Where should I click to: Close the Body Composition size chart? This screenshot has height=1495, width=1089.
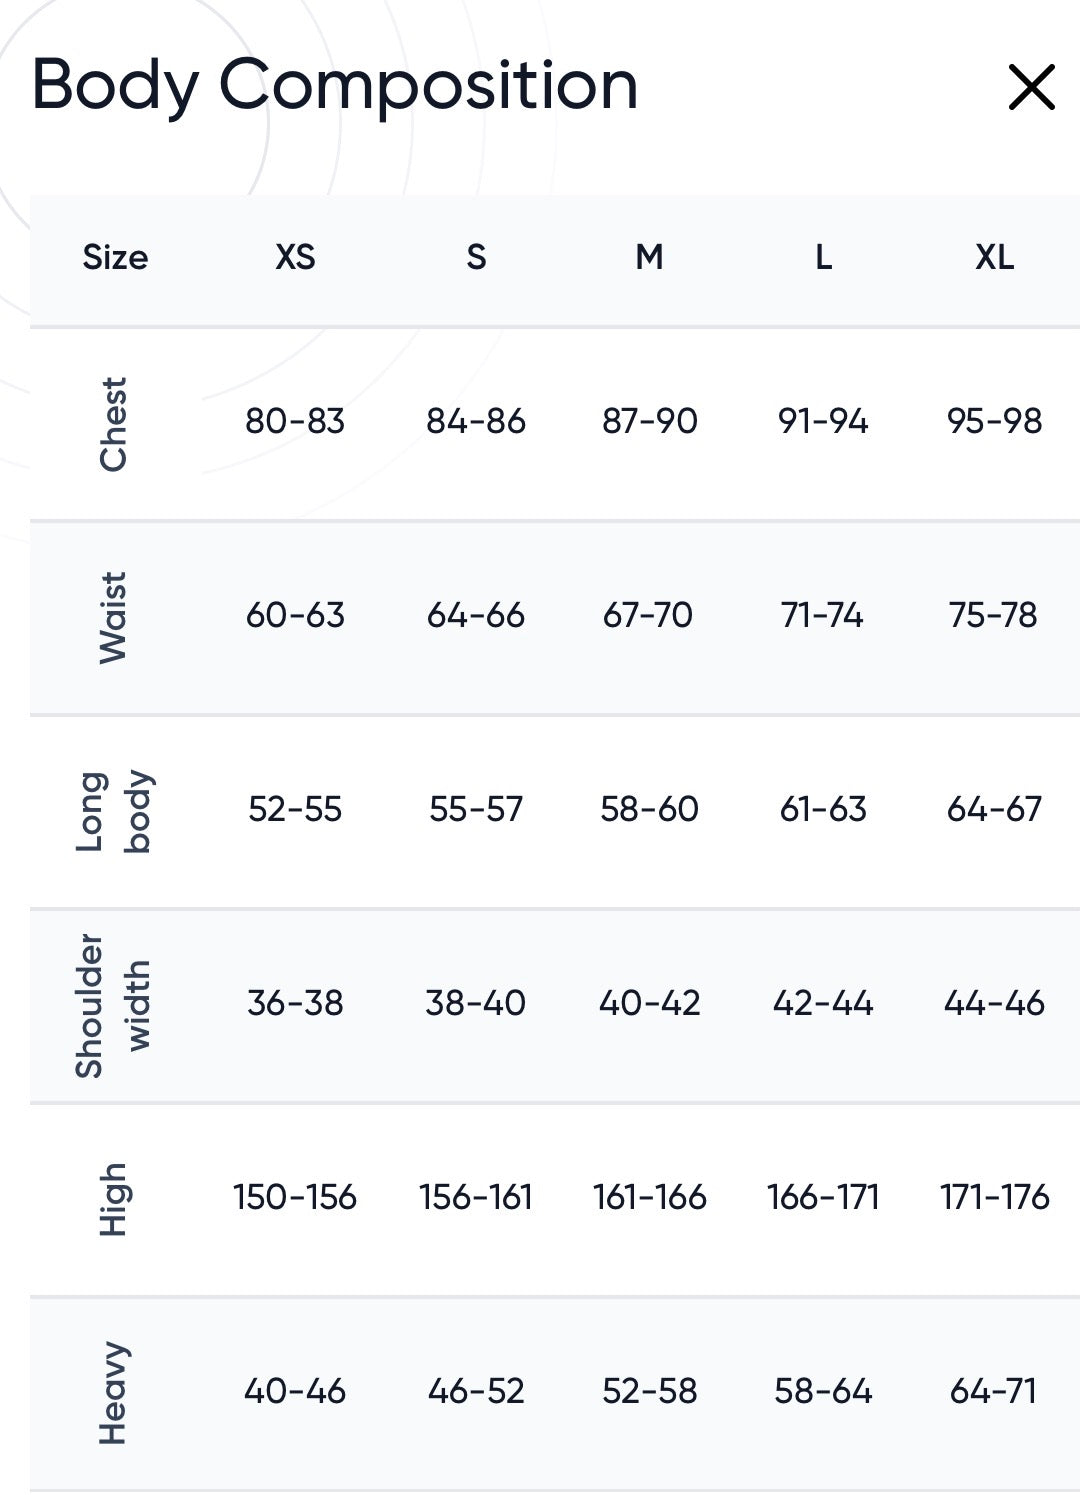[1031, 87]
